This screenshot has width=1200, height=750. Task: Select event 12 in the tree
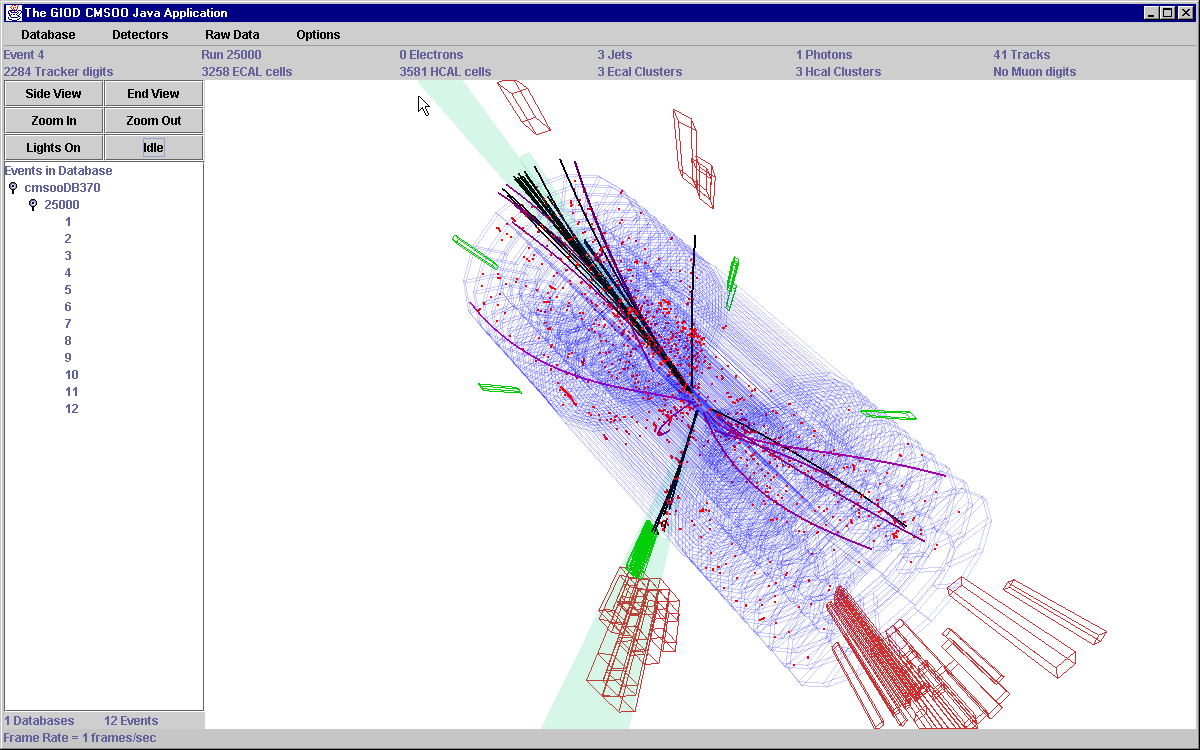(71, 408)
